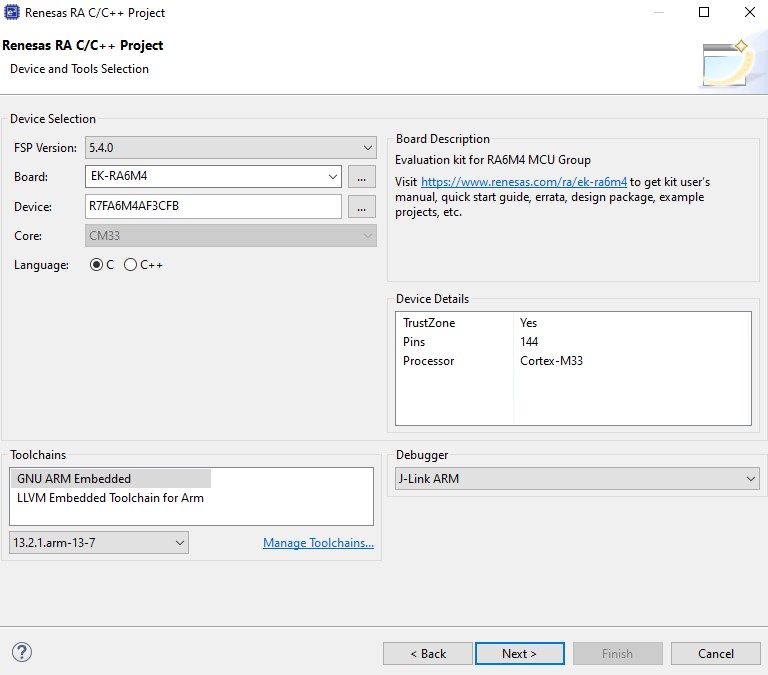The width and height of the screenshot is (768, 675).
Task: Click the help question mark icon
Action: click(22, 652)
